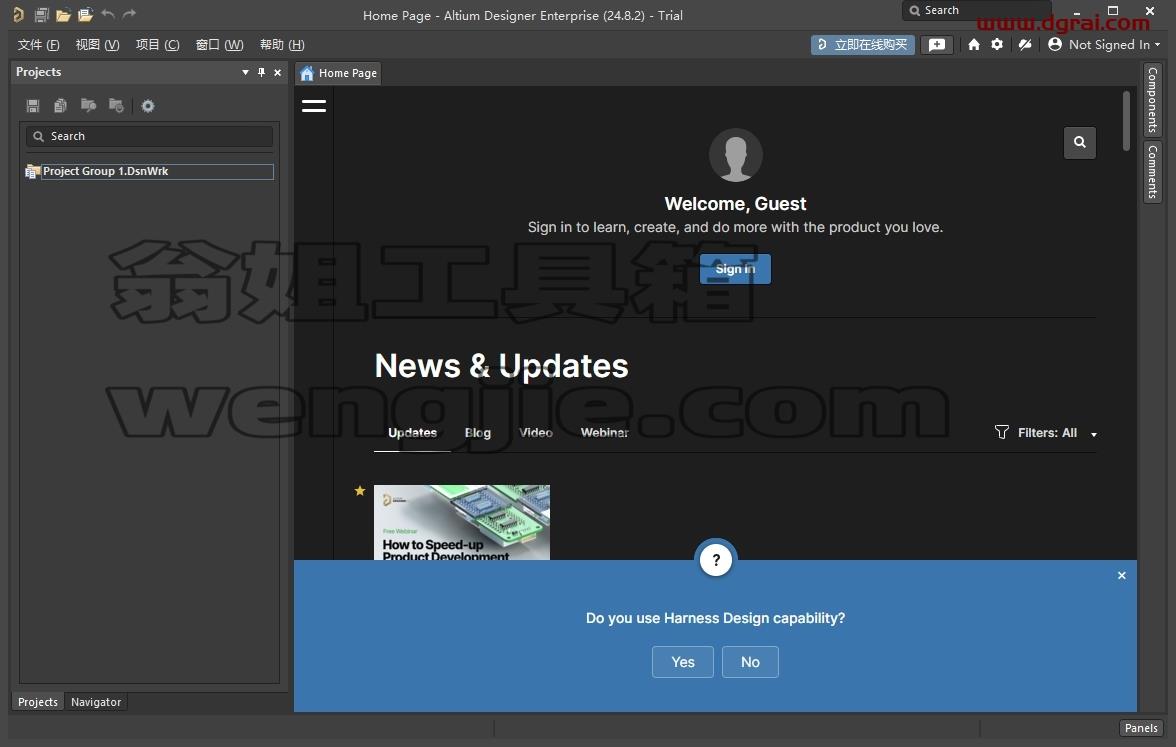The height and width of the screenshot is (747, 1176).
Task: Click the top title bar Search field
Action: pyautogui.click(x=976, y=10)
